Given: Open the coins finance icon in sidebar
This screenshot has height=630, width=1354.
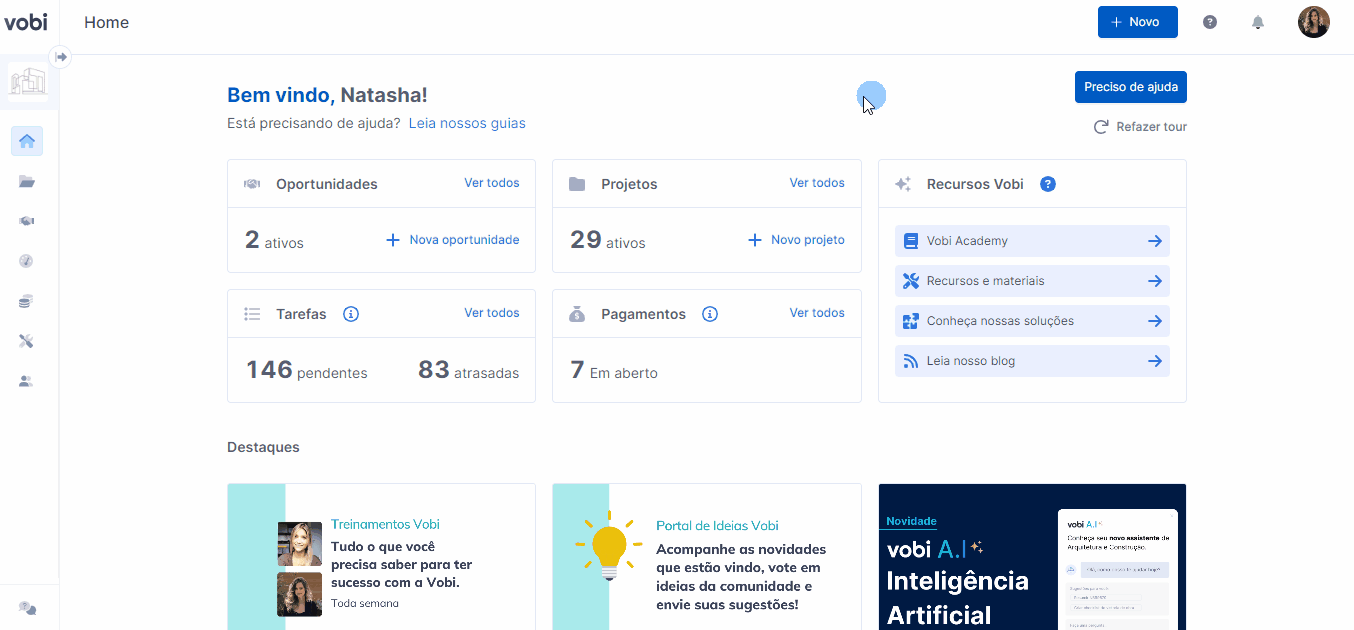Looking at the screenshot, I should click(x=27, y=301).
